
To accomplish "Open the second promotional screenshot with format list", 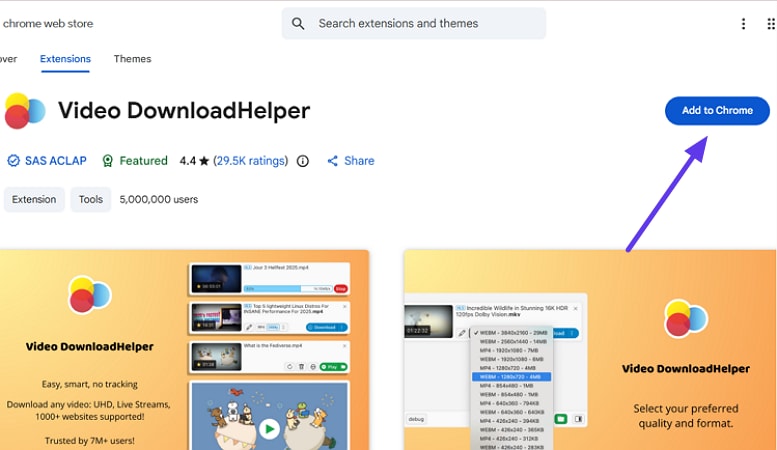I will pyautogui.click(x=590, y=350).
